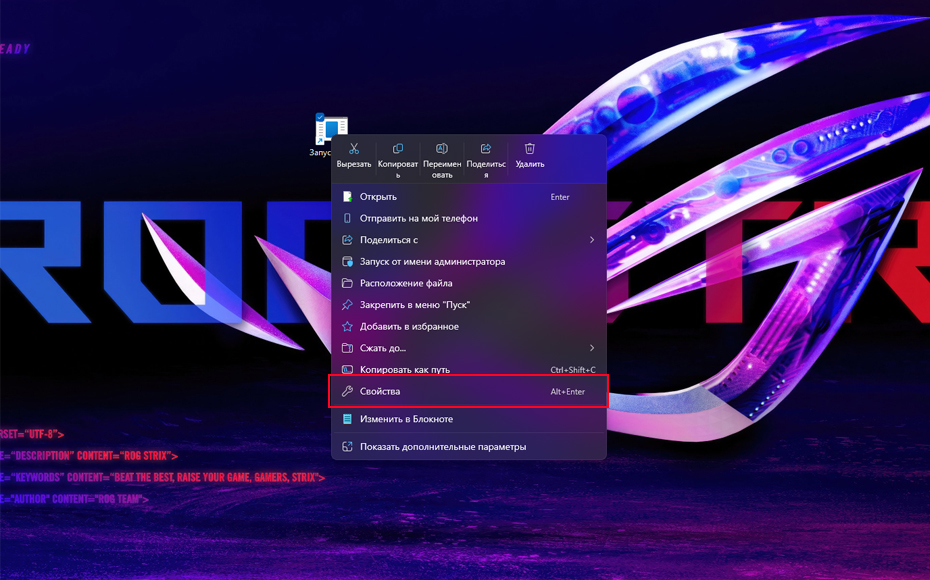Choose Изменить в Блокноте
This screenshot has width=930, height=580.
point(469,419)
